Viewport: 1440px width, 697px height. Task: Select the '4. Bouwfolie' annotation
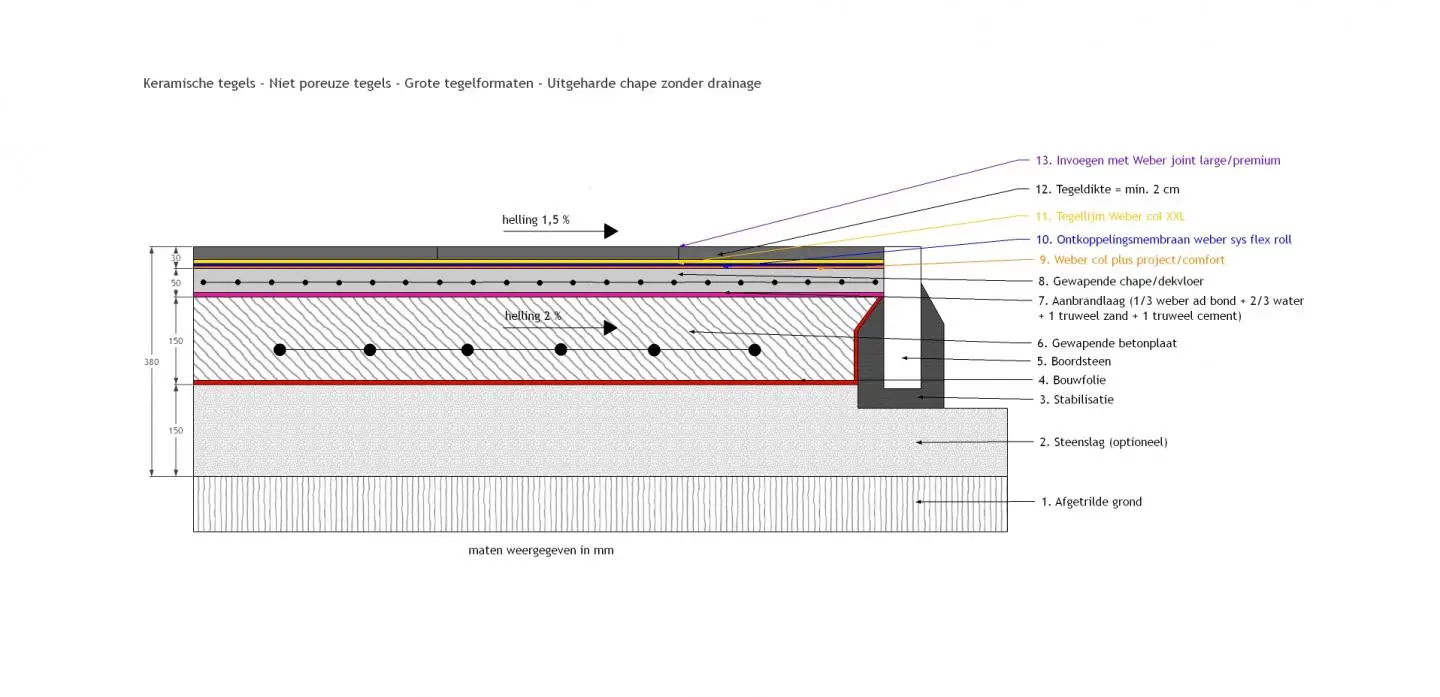1071,380
